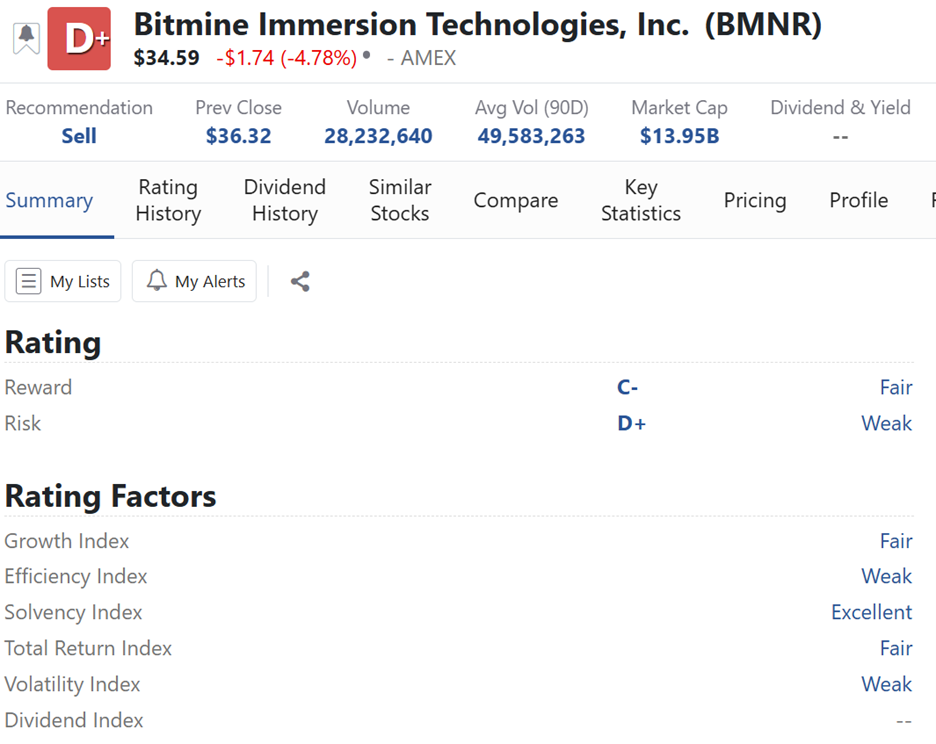Go to the Similar Stocks tab
Image resolution: width=936 pixels, height=744 pixels.
click(400, 201)
